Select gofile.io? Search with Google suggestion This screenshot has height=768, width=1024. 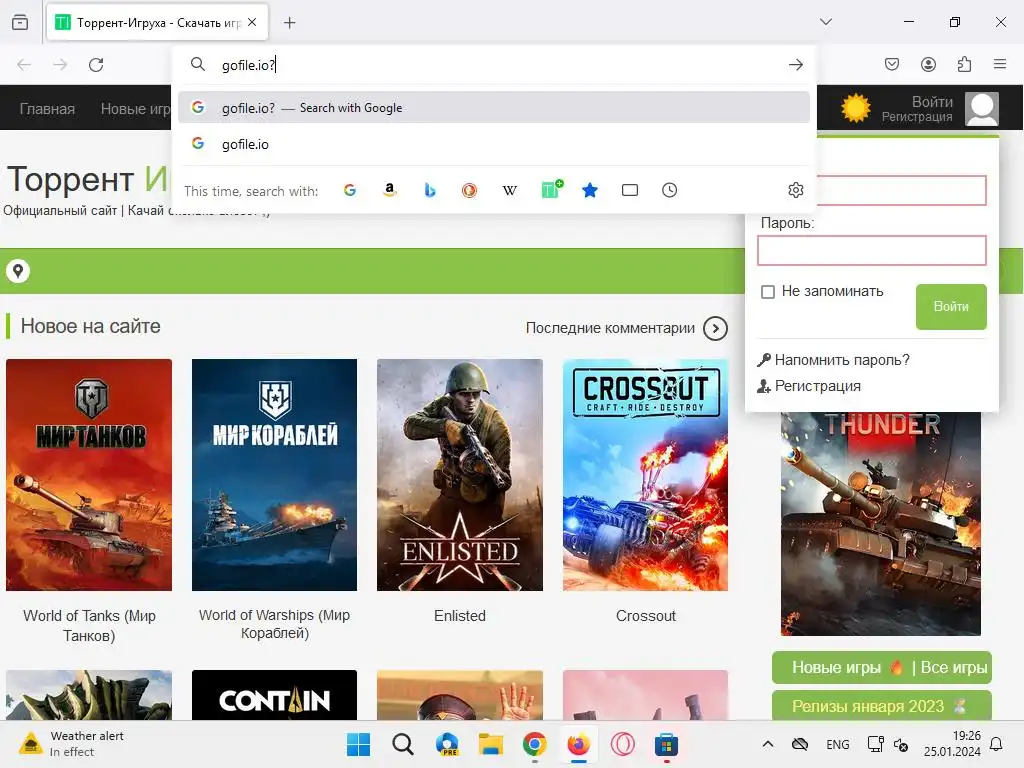pyautogui.click(x=494, y=108)
